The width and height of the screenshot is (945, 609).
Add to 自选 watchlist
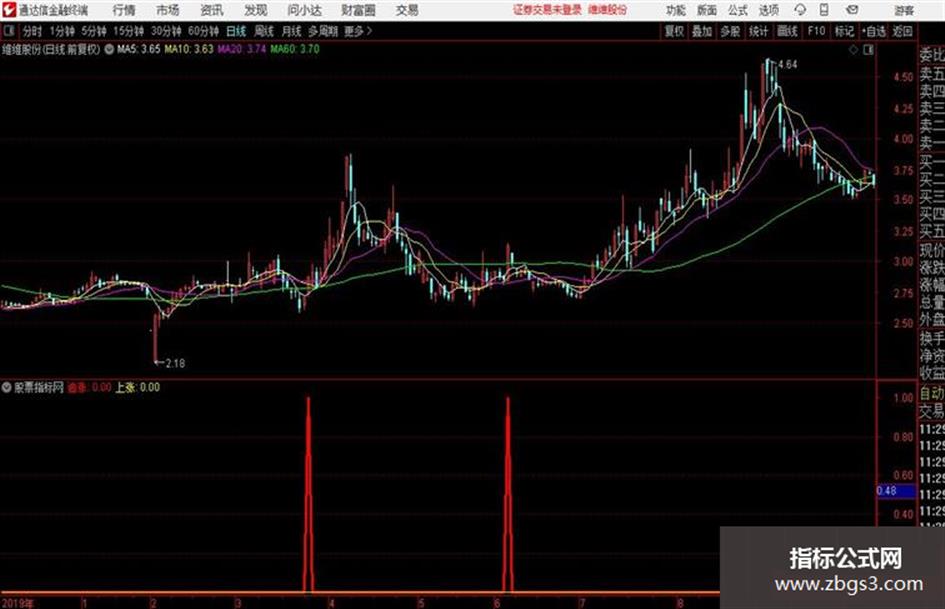pos(873,31)
